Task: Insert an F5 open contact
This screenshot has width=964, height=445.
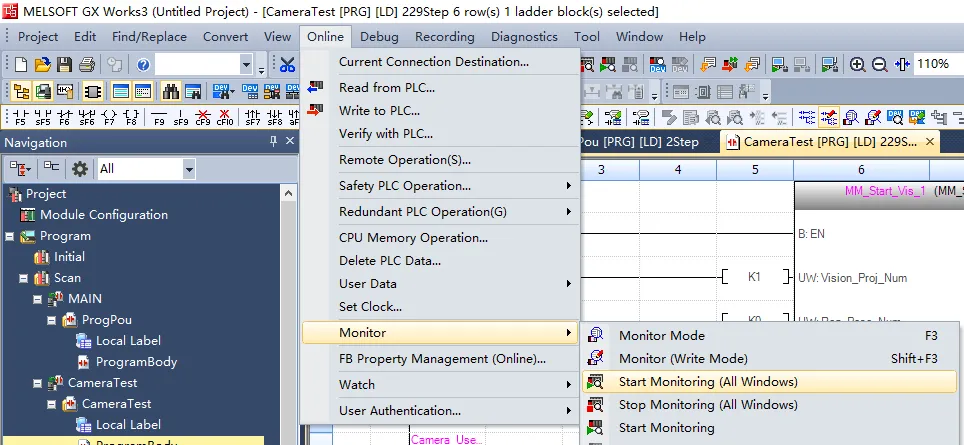Action: tap(20, 117)
